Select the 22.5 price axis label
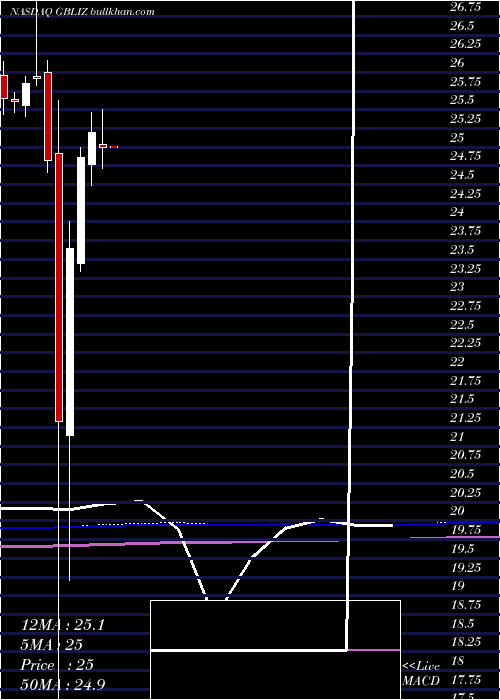The width and height of the screenshot is (500, 700). point(462,325)
